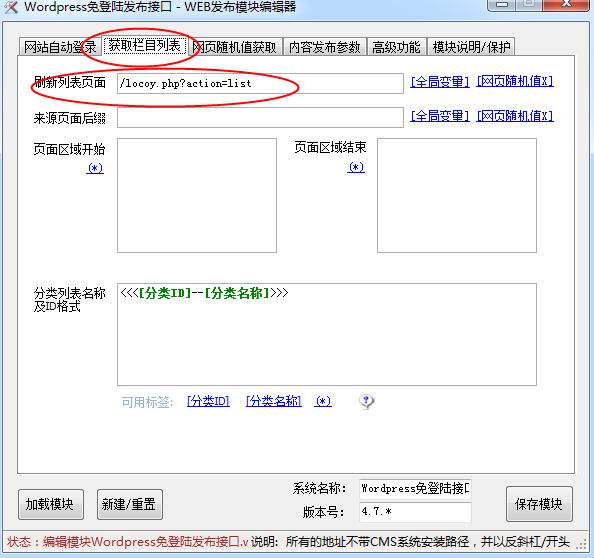Click the 保存模块 button
The height and width of the screenshot is (558, 594).
pos(539,504)
